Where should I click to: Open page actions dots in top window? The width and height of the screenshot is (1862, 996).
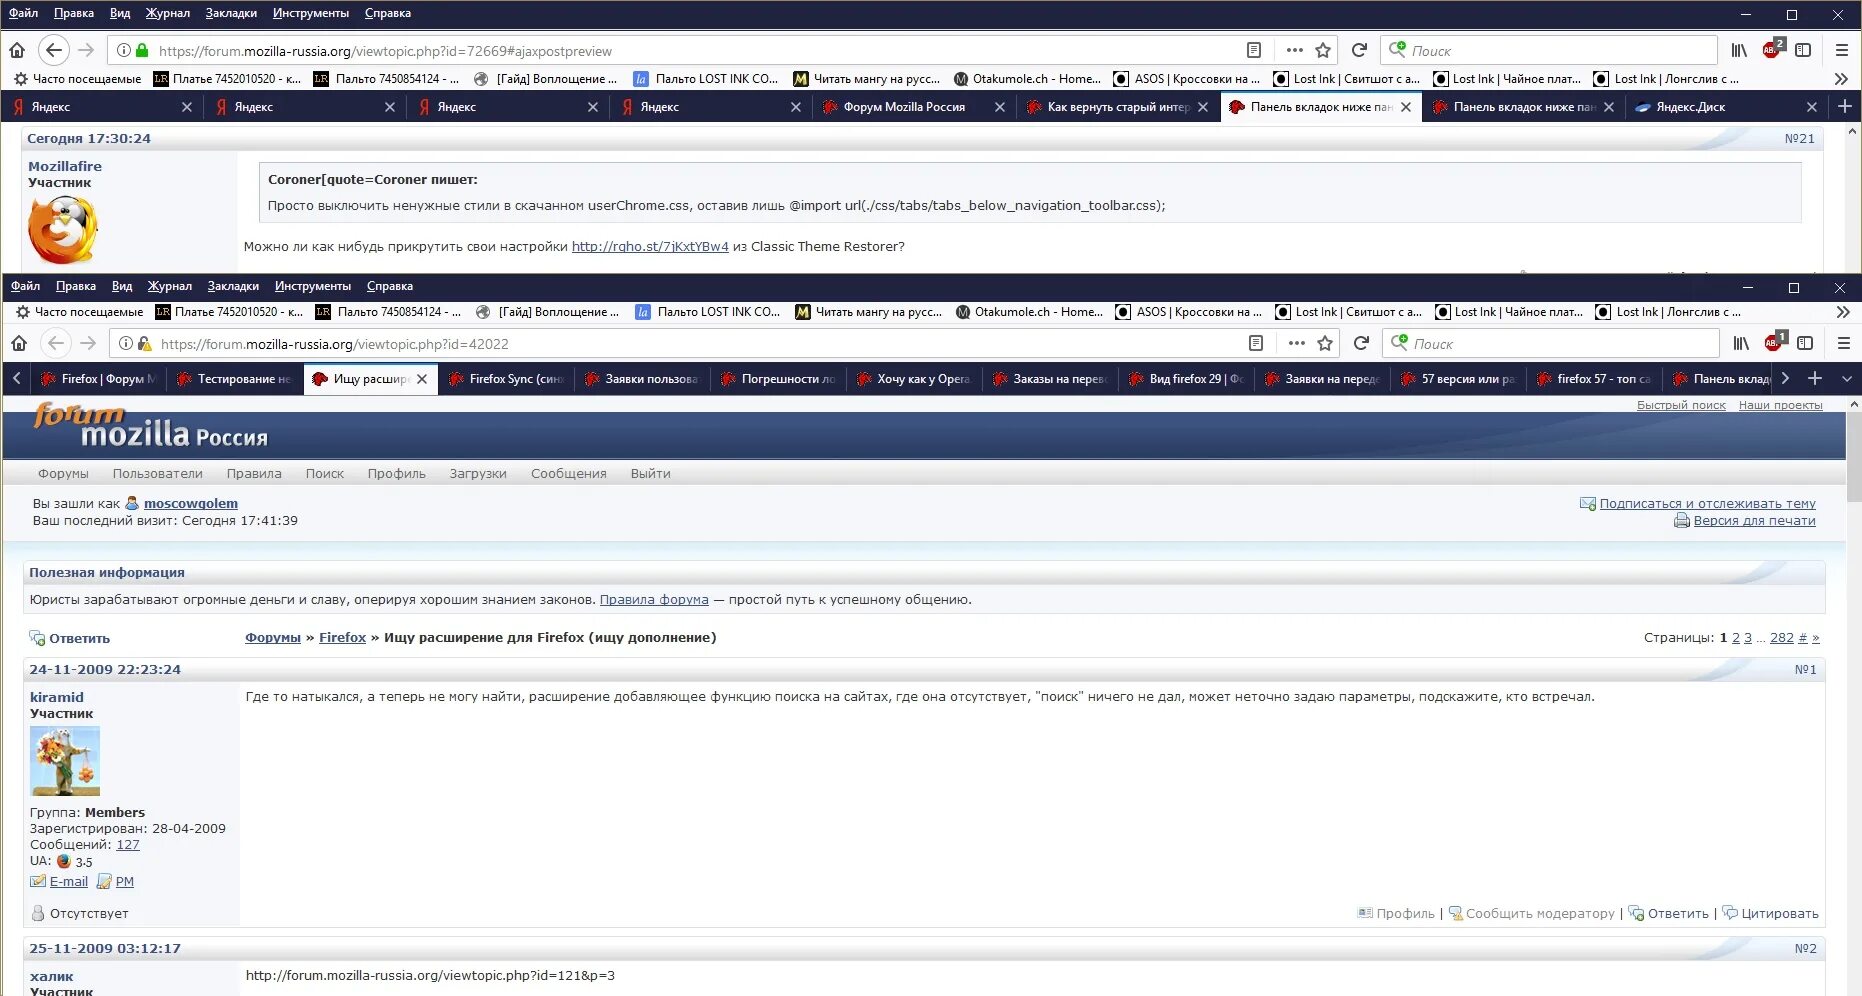[x=1294, y=50]
